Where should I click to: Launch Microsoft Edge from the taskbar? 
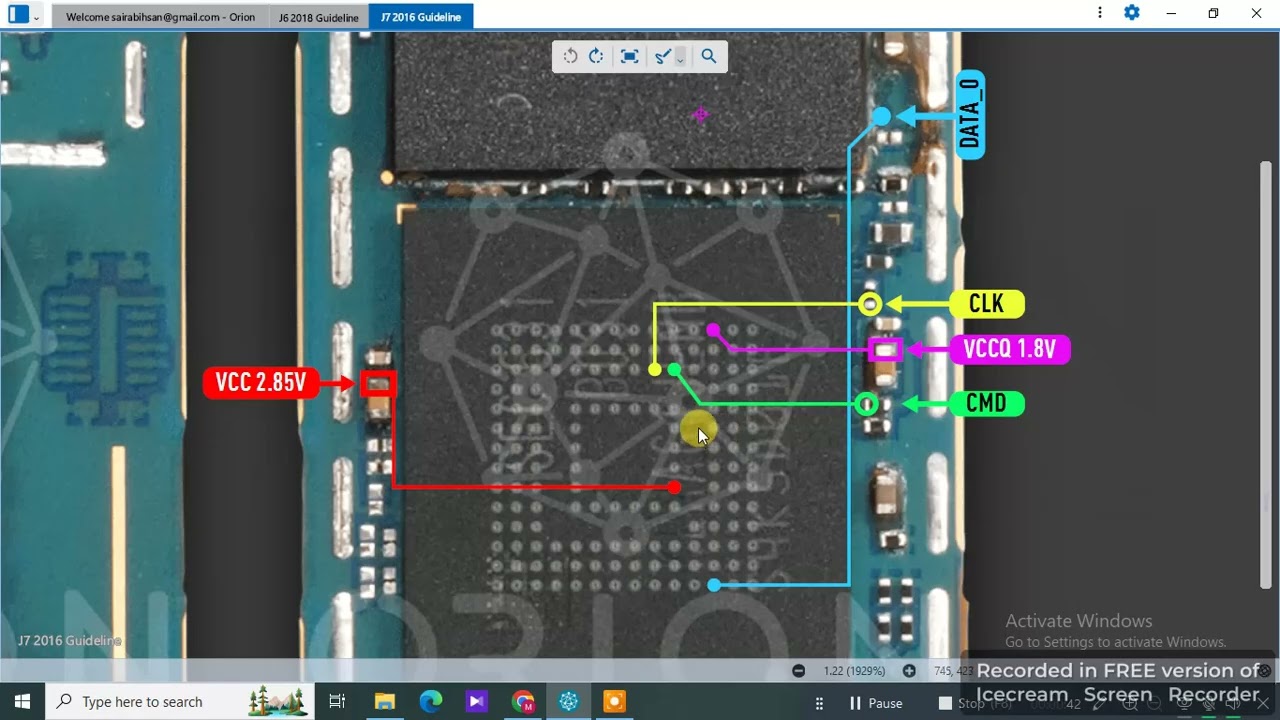click(x=430, y=702)
